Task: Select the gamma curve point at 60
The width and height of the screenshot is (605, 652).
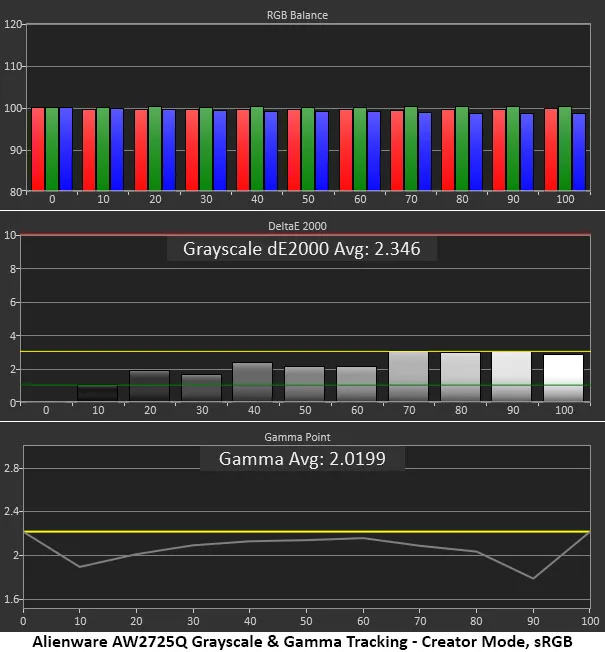Action: pyautogui.click(x=363, y=538)
